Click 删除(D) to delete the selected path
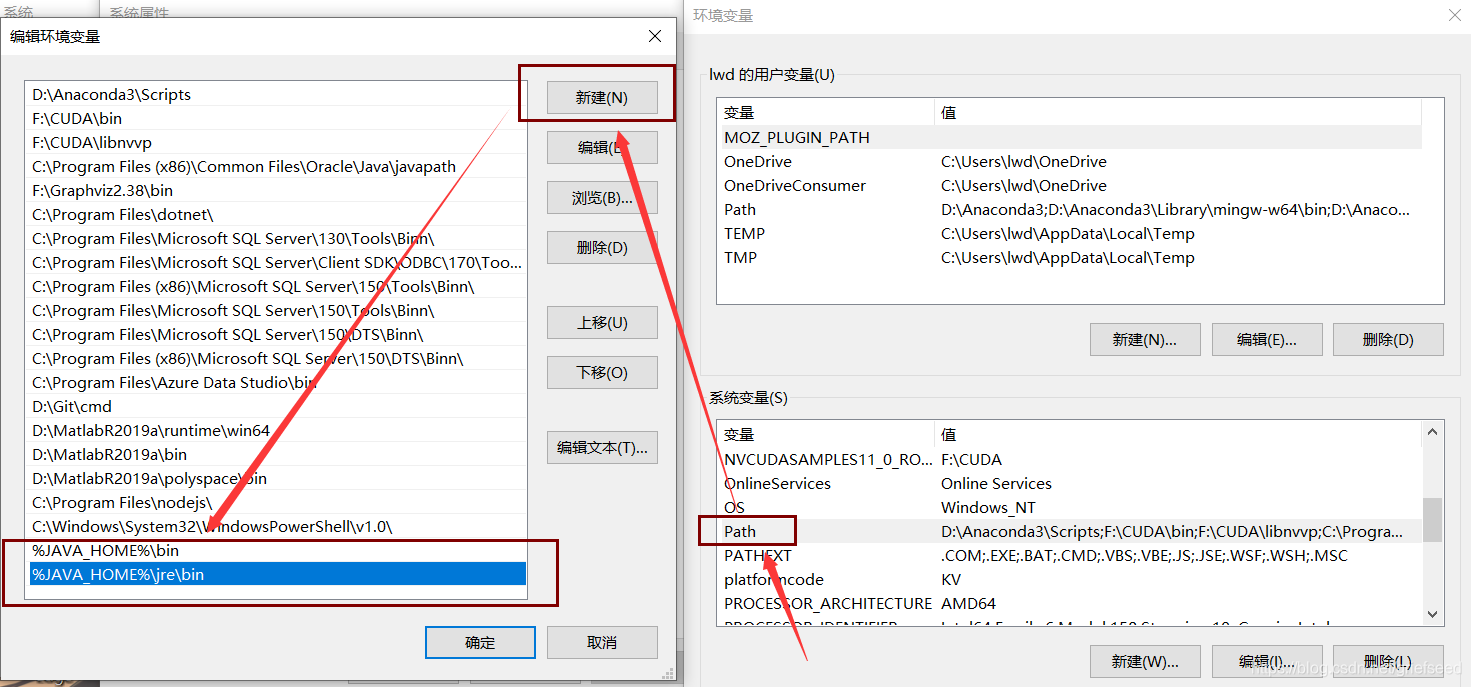The height and width of the screenshot is (687, 1471). click(601, 247)
